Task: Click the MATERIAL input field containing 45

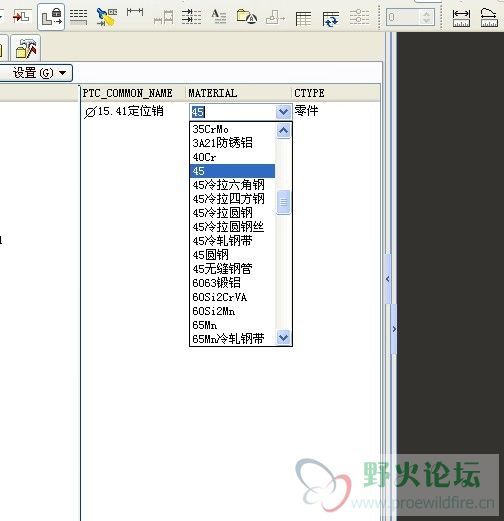Action: pos(233,112)
